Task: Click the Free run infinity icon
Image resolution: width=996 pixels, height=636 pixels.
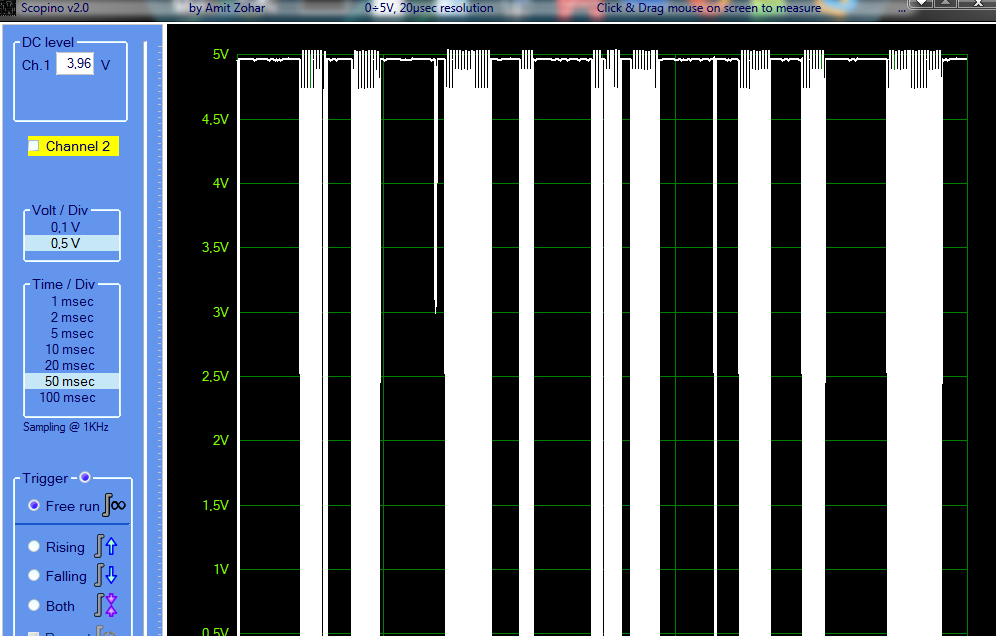Action: (114, 506)
